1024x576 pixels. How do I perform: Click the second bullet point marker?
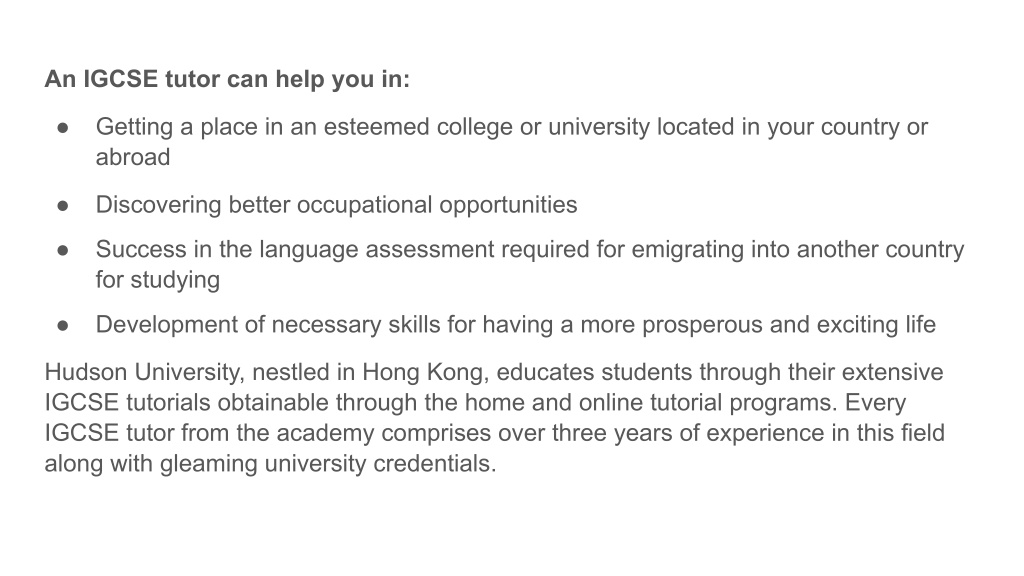(x=63, y=206)
